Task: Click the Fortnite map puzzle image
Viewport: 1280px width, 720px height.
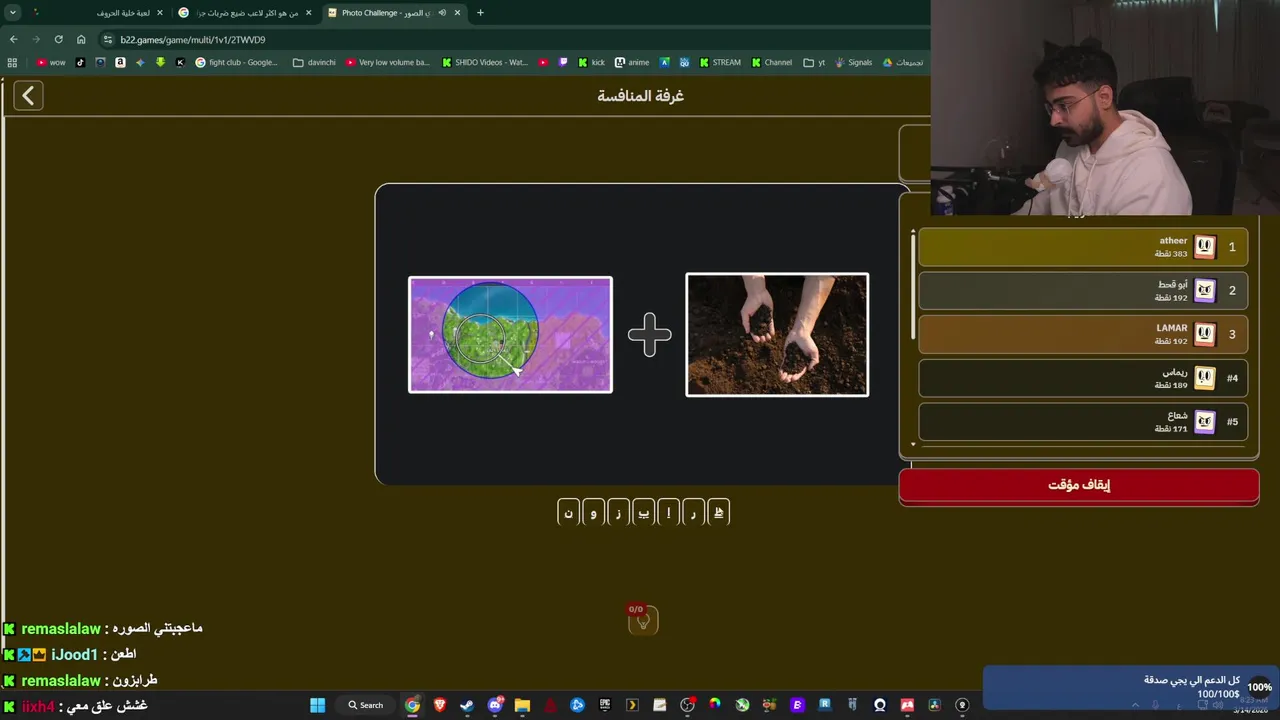Action: [x=510, y=335]
